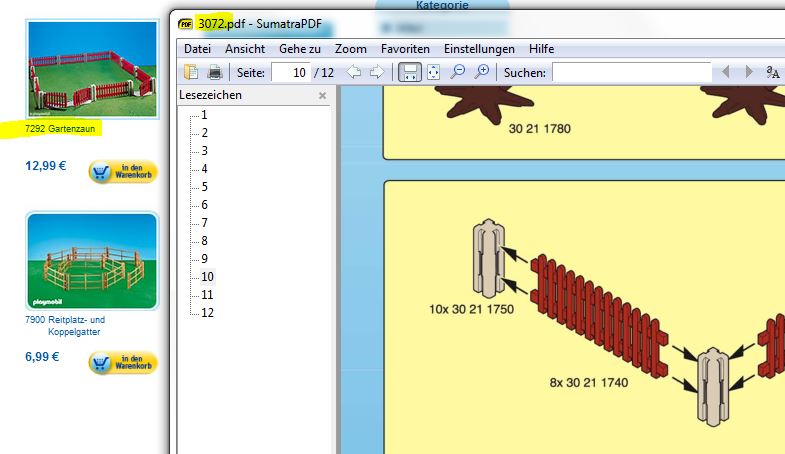Add 7900 Reitplatz to Warenkorb

tap(123, 362)
